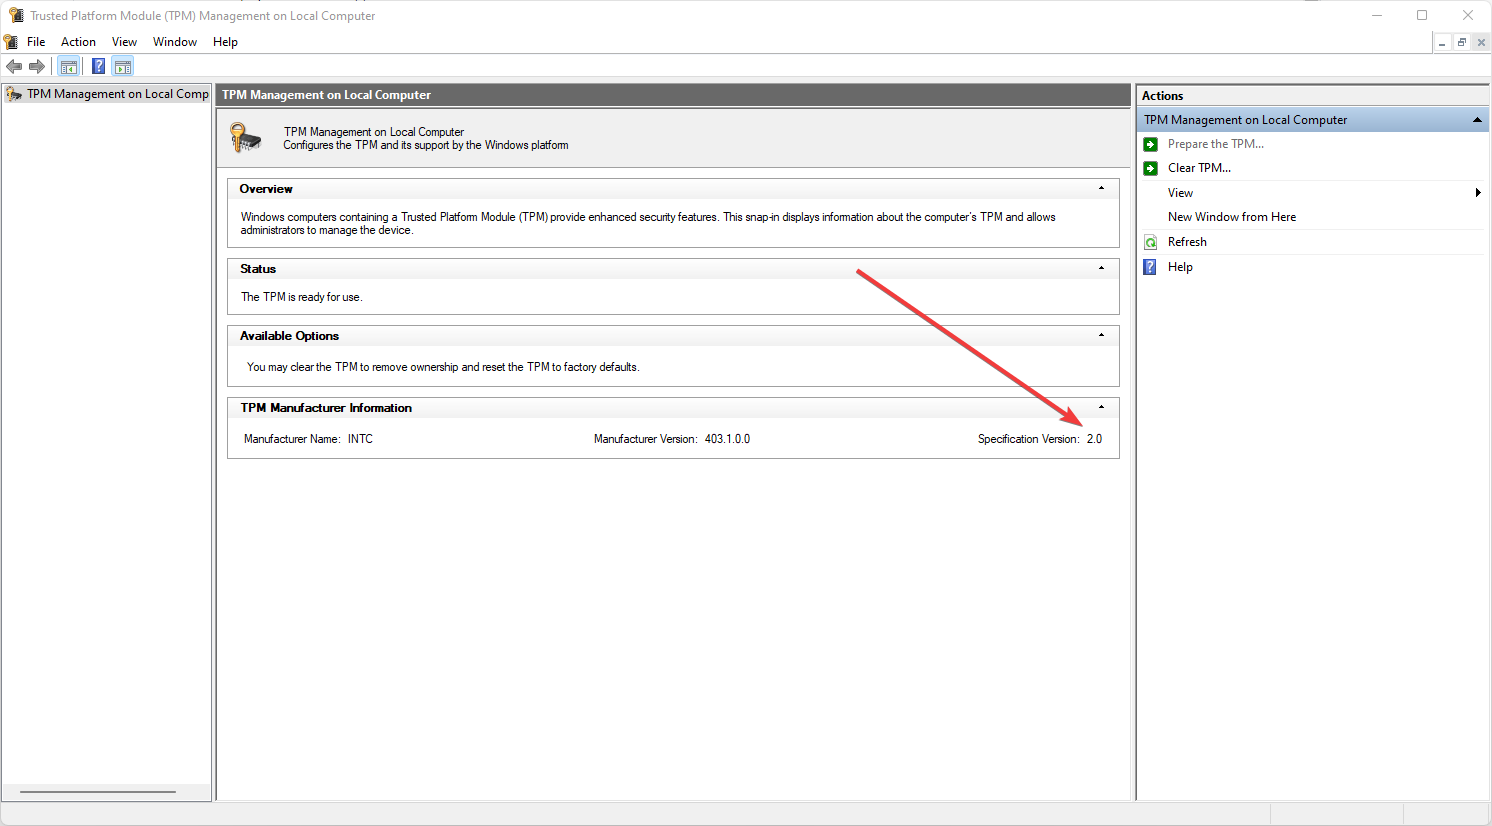Collapse the Overview section

click(x=1102, y=188)
